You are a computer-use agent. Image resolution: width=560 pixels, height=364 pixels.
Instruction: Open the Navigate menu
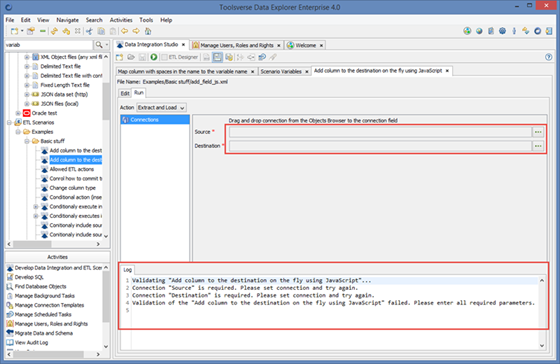coord(68,20)
